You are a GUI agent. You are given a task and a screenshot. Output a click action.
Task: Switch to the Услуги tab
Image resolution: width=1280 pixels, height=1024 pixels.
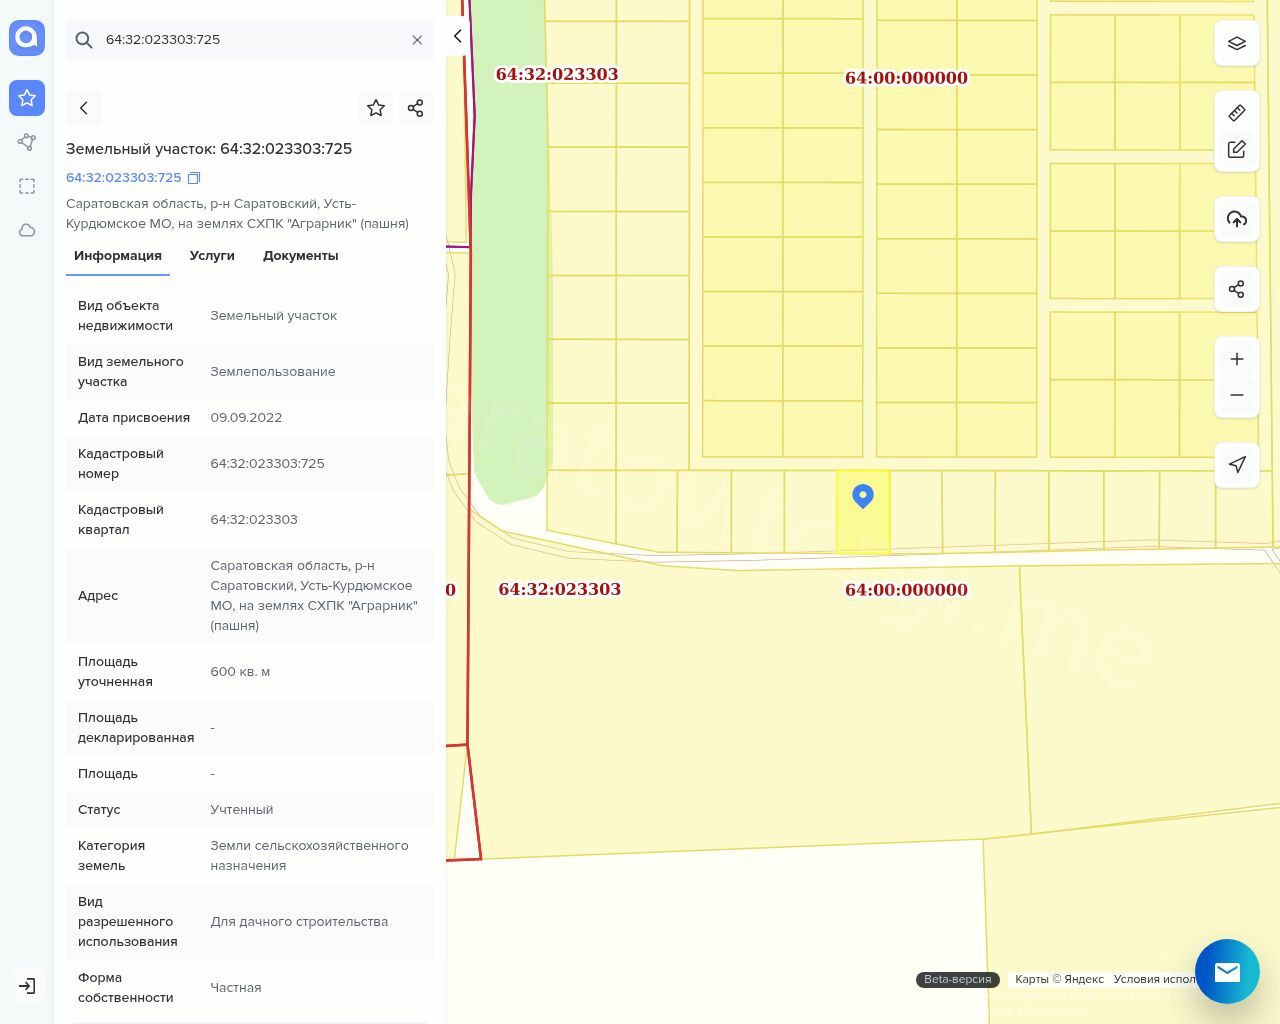[x=212, y=256]
